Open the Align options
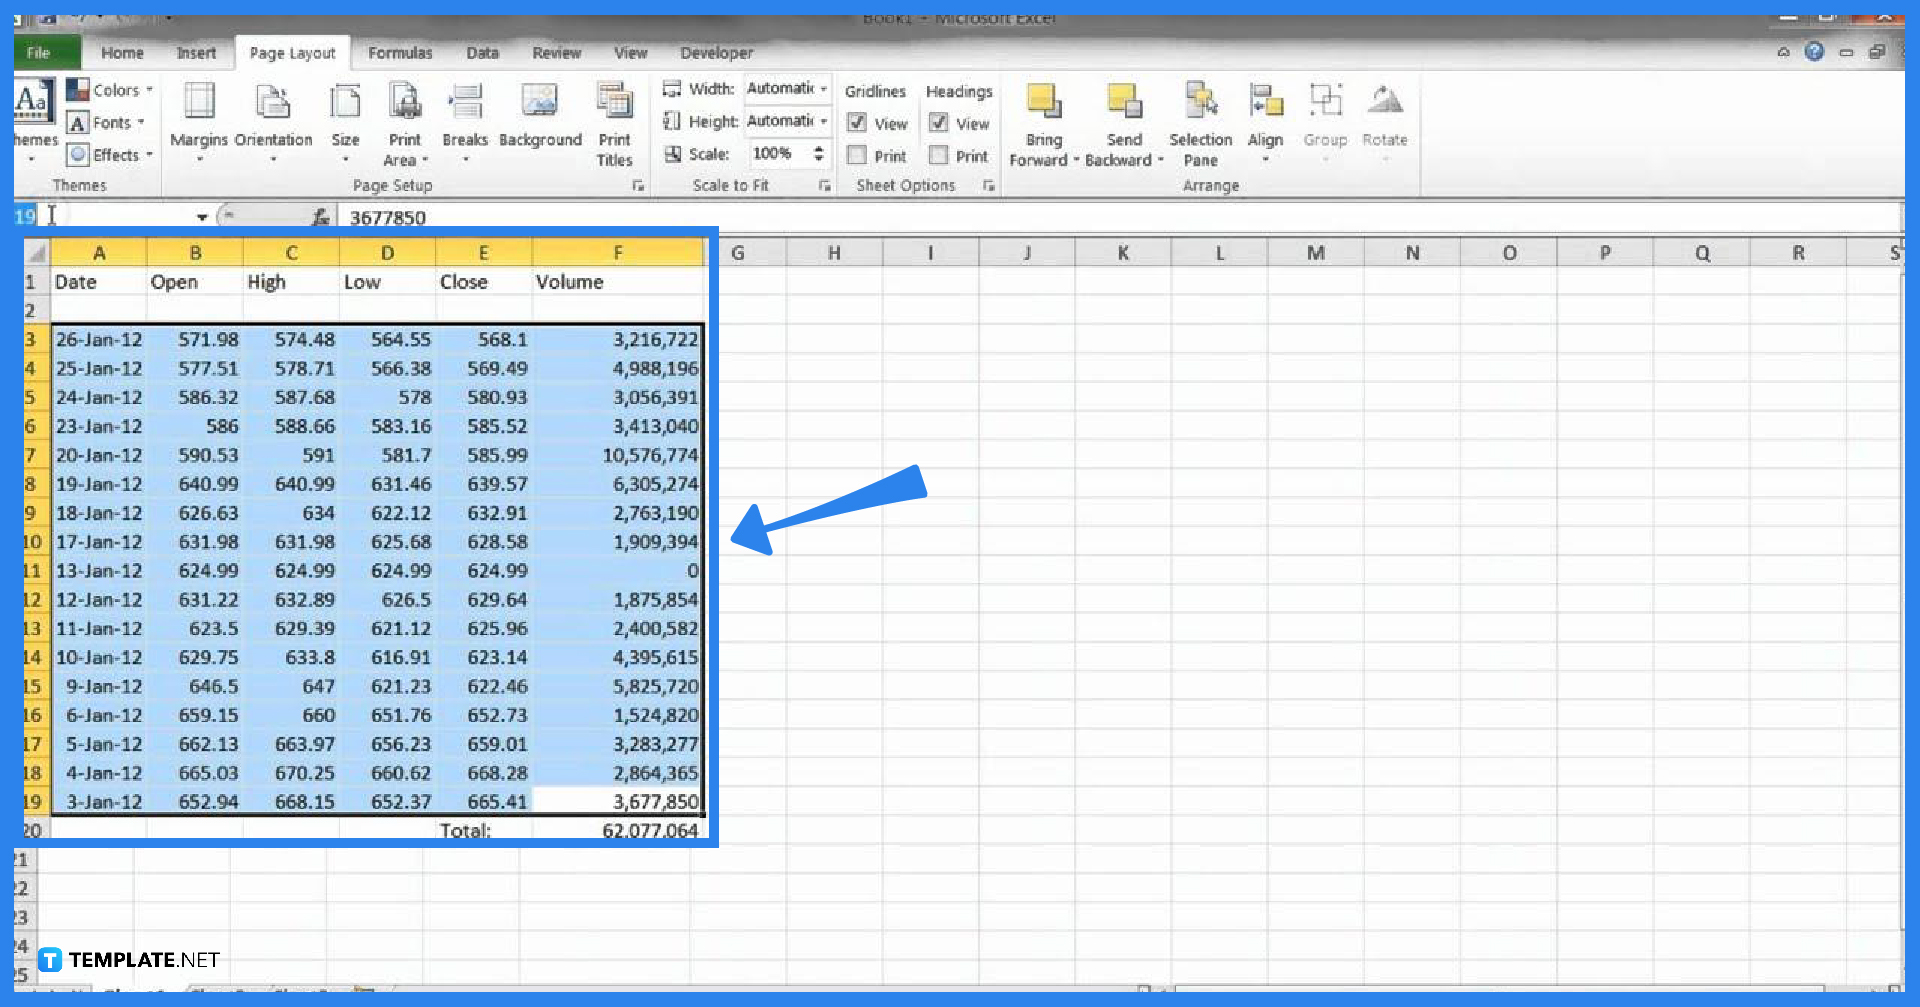The image size is (1920, 1007). click(x=1265, y=120)
